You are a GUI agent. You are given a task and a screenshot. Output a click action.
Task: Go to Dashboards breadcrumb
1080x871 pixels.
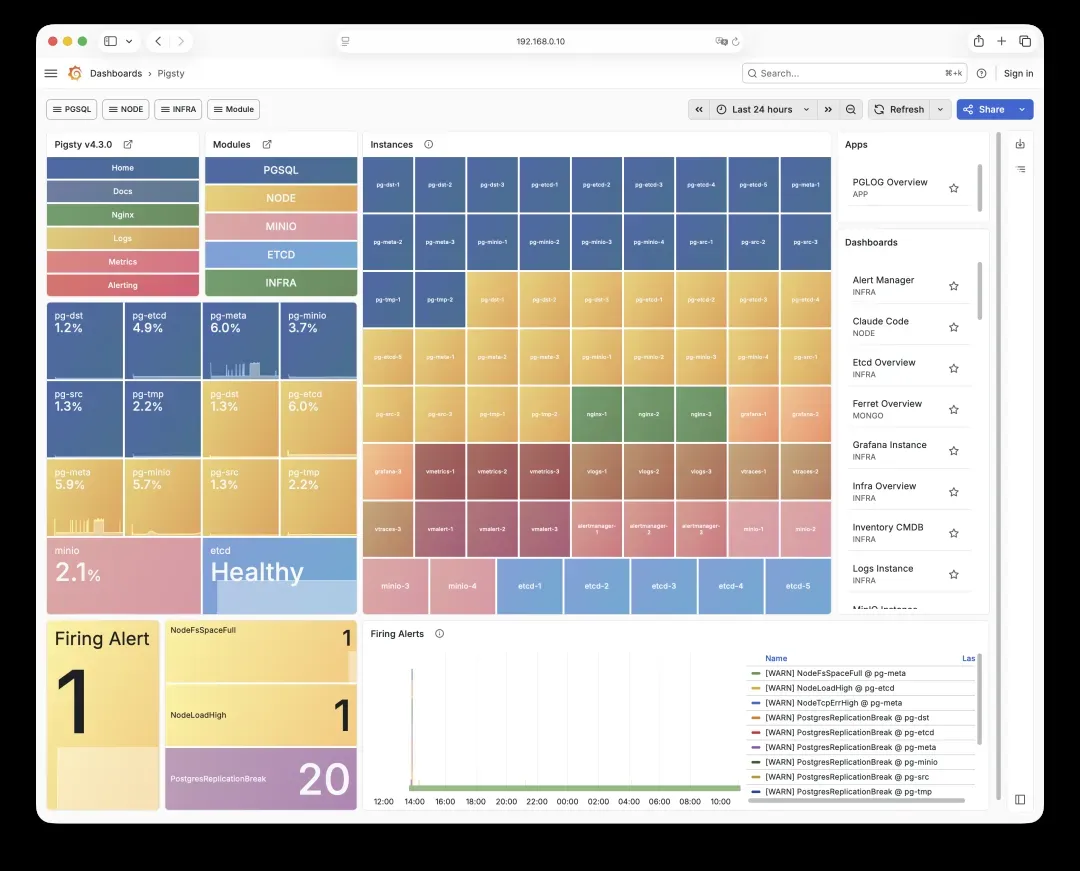click(116, 74)
